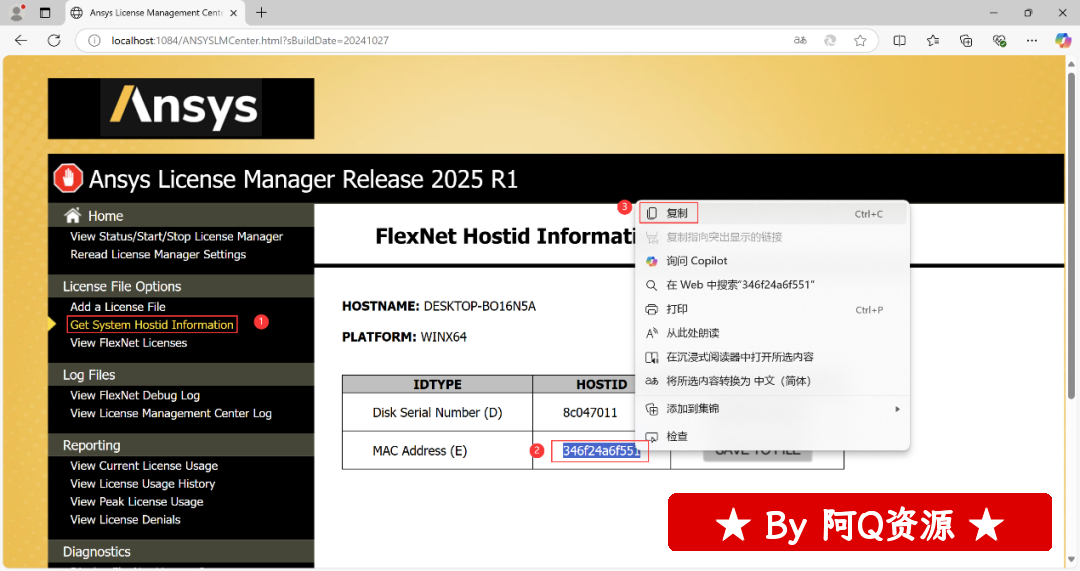Open a new tab with plus icon

pos(261,12)
